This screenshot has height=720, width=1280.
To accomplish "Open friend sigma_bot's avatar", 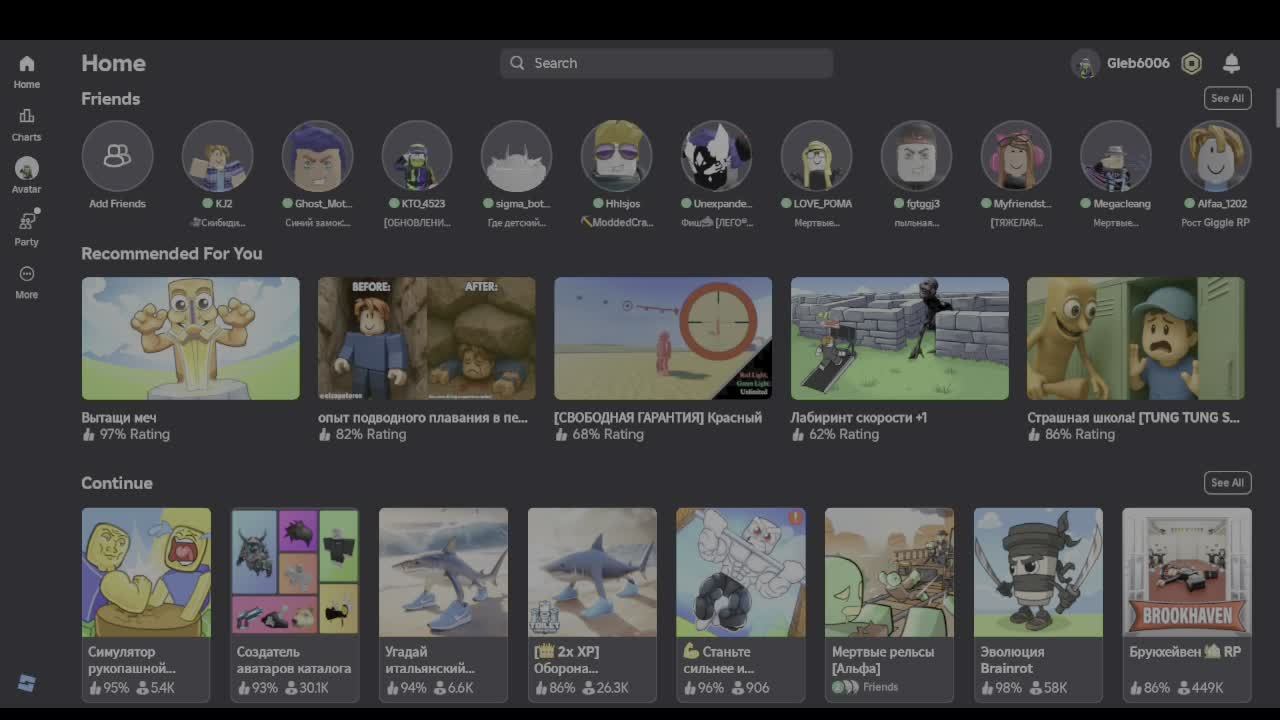I will [x=517, y=156].
